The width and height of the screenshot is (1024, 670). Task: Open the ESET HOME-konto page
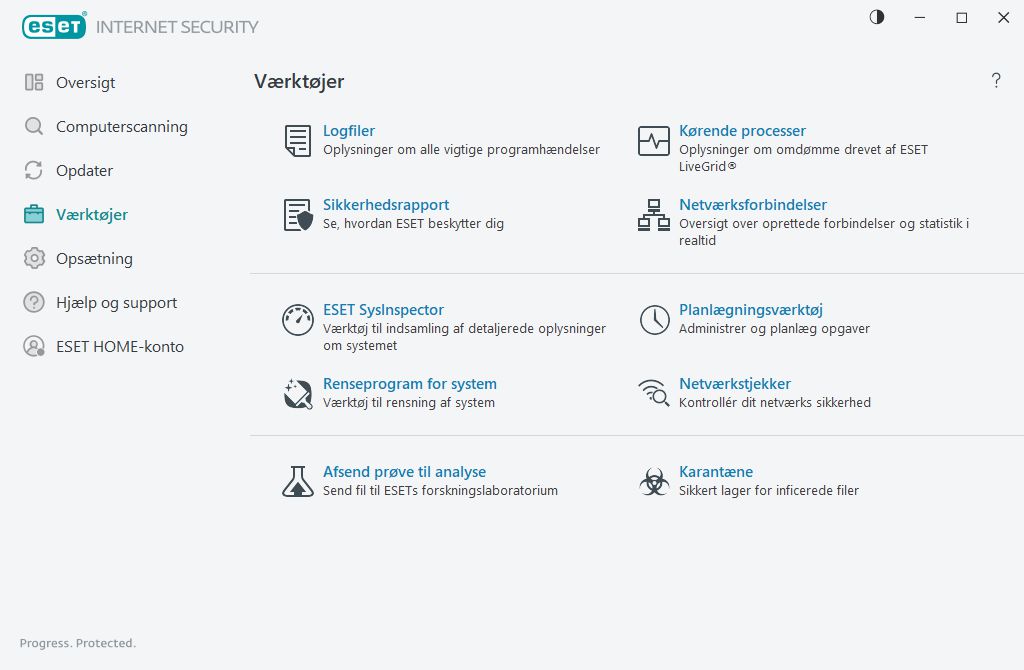[x=120, y=347]
